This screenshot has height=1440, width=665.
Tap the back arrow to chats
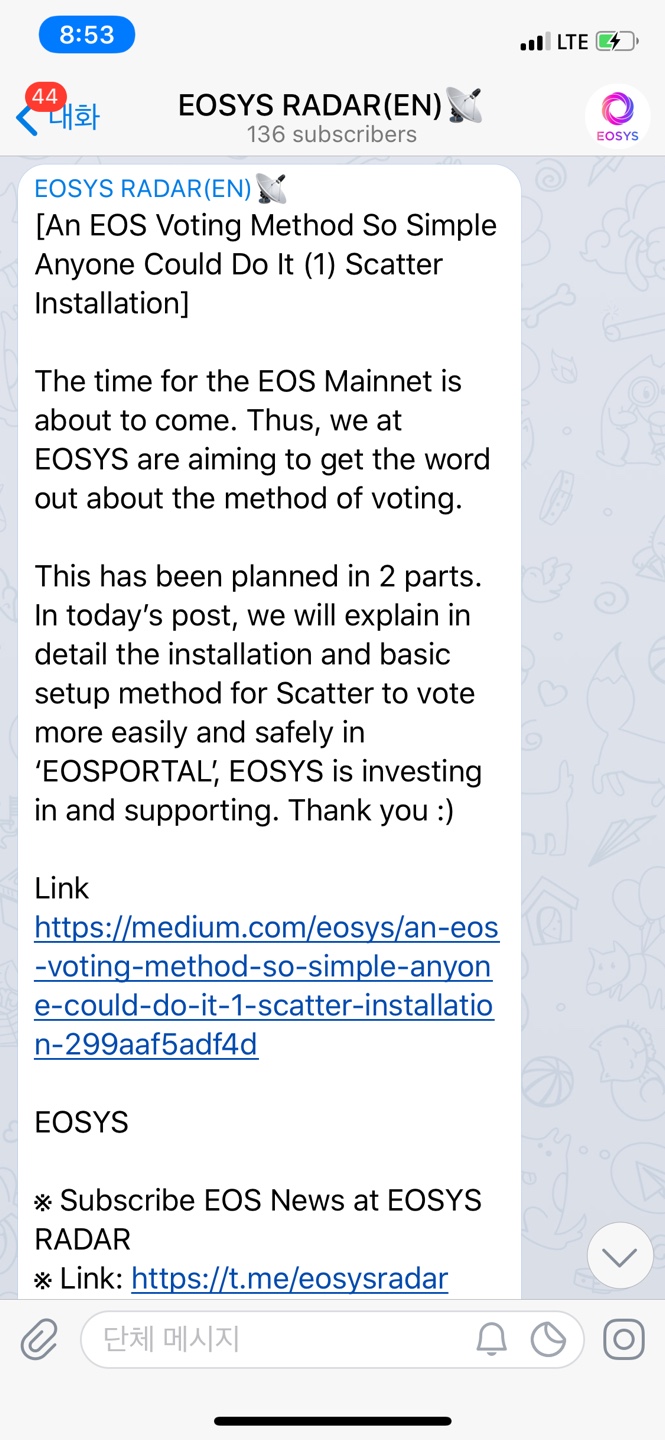coord(26,118)
